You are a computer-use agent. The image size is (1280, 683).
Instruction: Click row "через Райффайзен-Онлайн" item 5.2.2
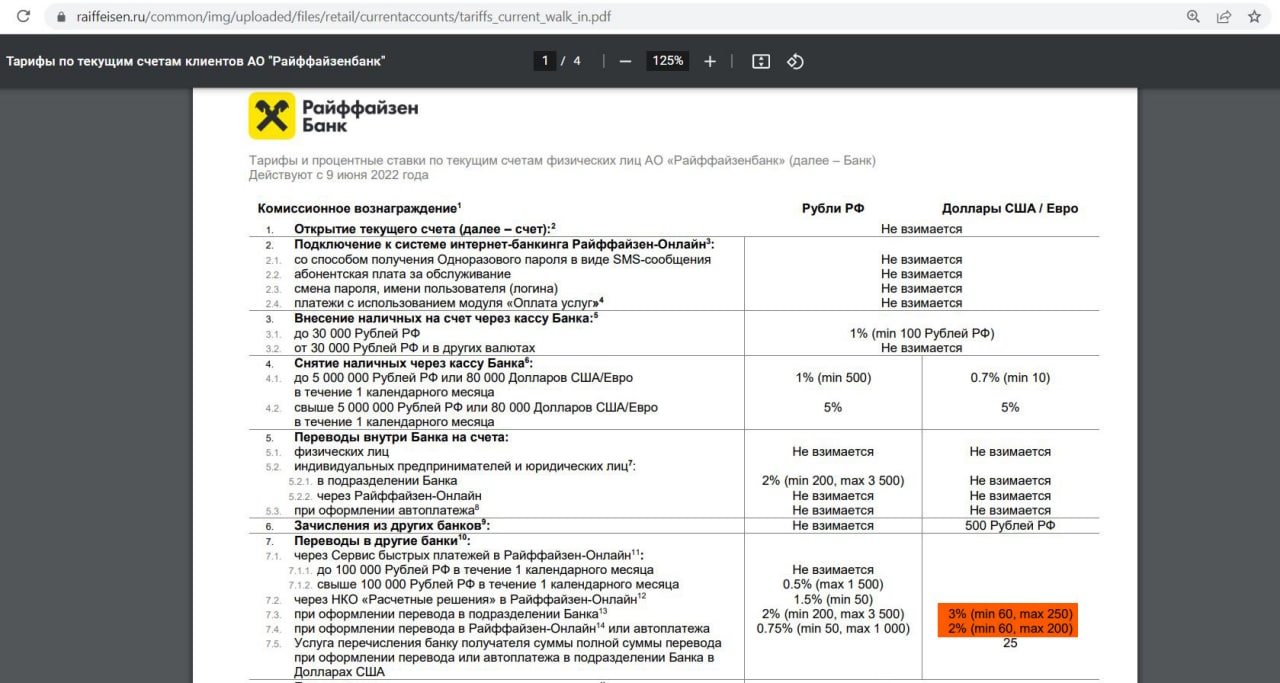399,496
